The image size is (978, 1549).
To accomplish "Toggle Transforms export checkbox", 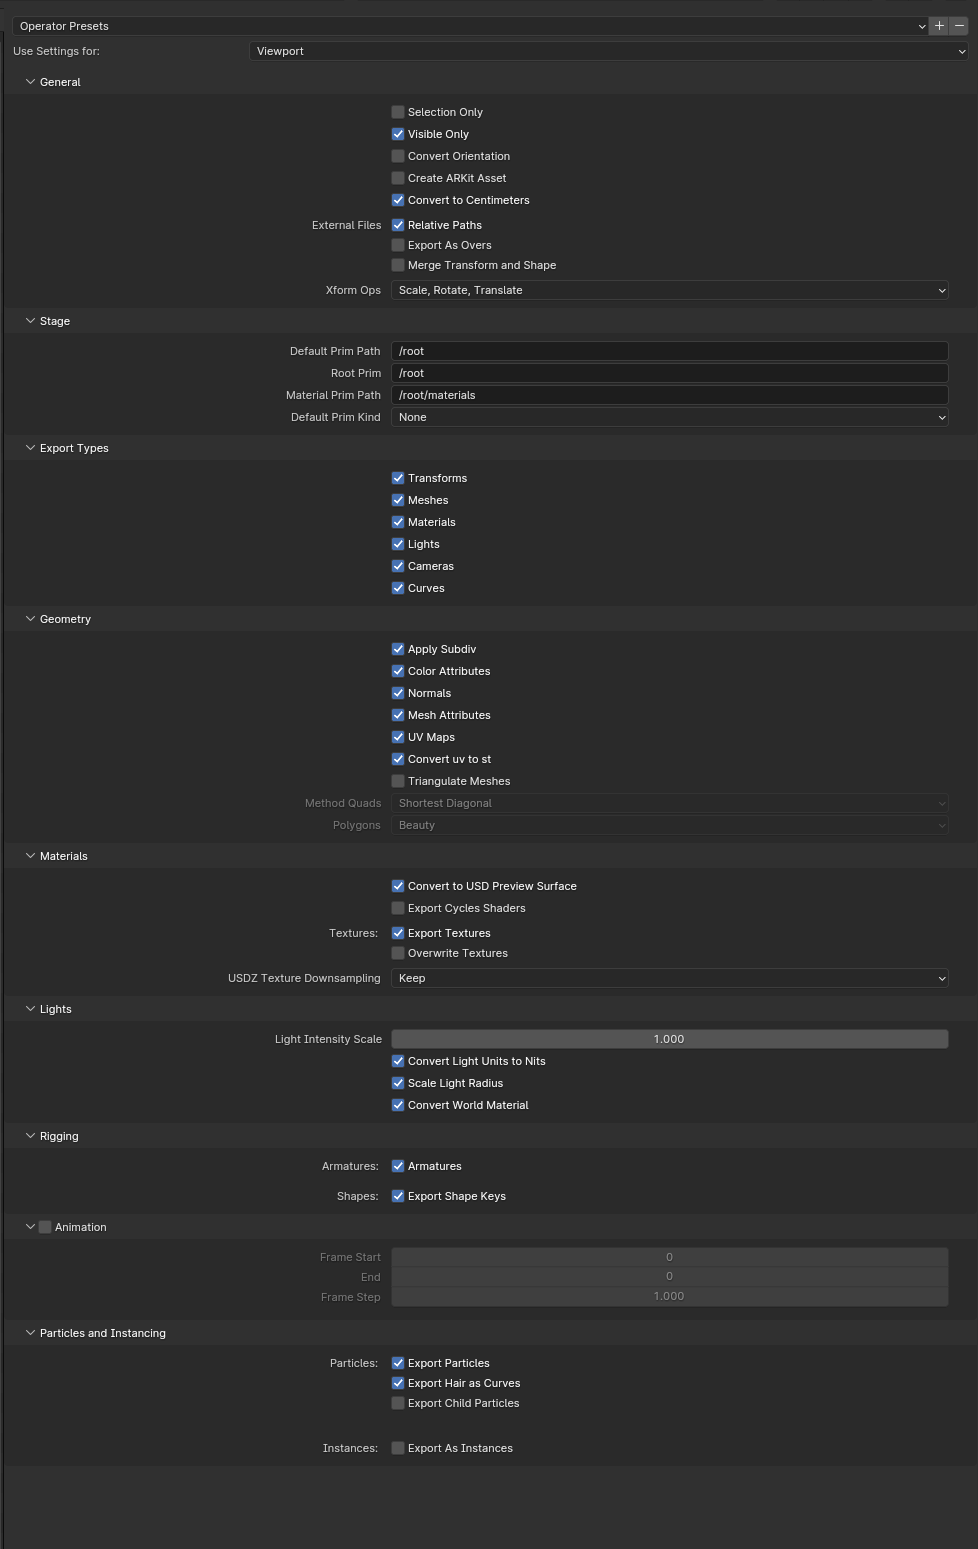I will click(398, 478).
